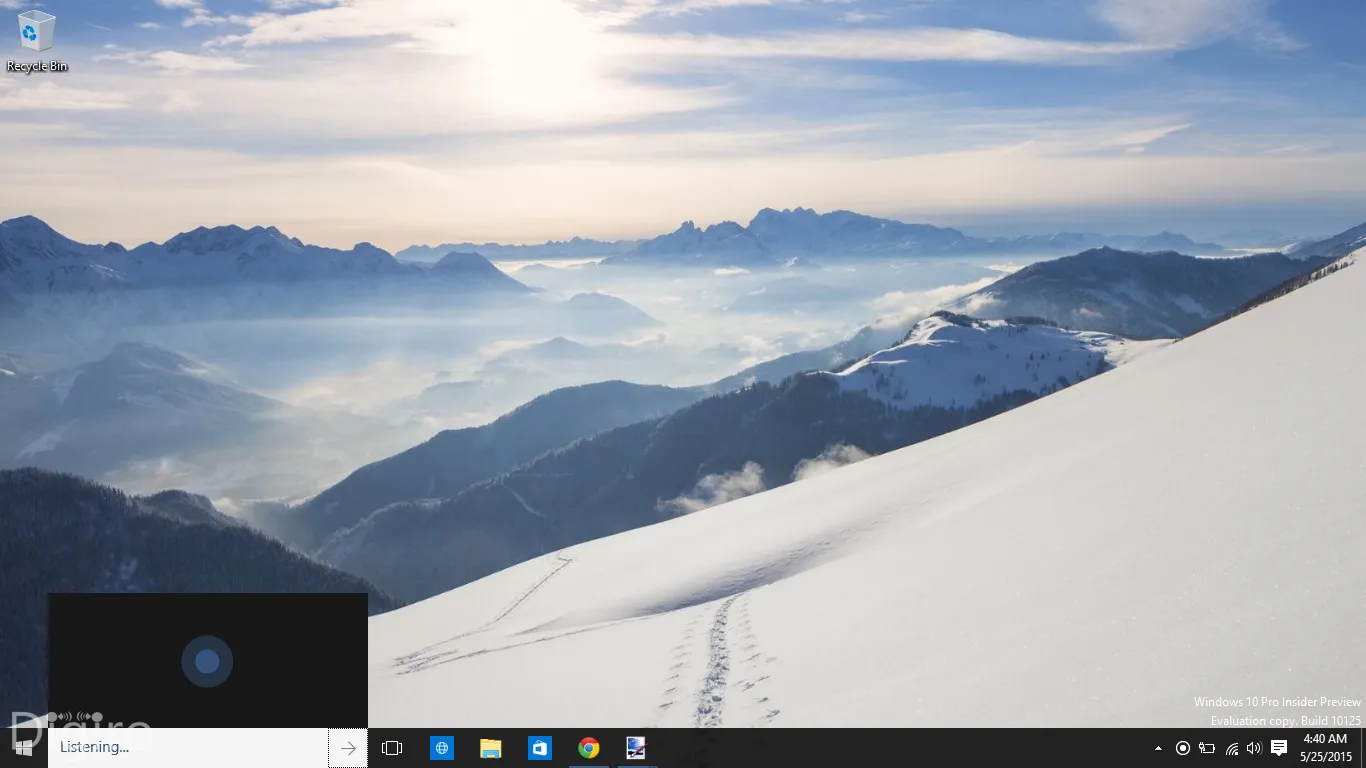Open the clock showing 4:40 AM
The height and width of the screenshot is (768, 1366).
click(x=1325, y=748)
